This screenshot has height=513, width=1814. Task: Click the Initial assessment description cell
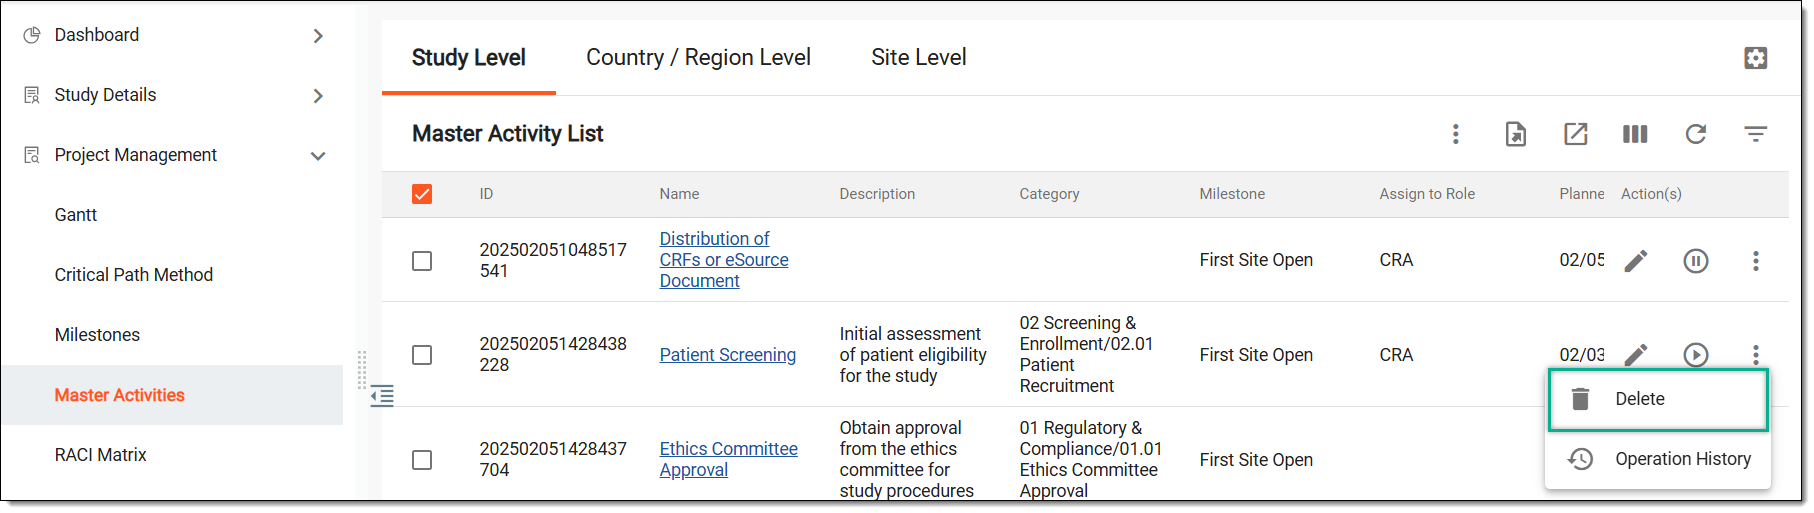pos(913,354)
